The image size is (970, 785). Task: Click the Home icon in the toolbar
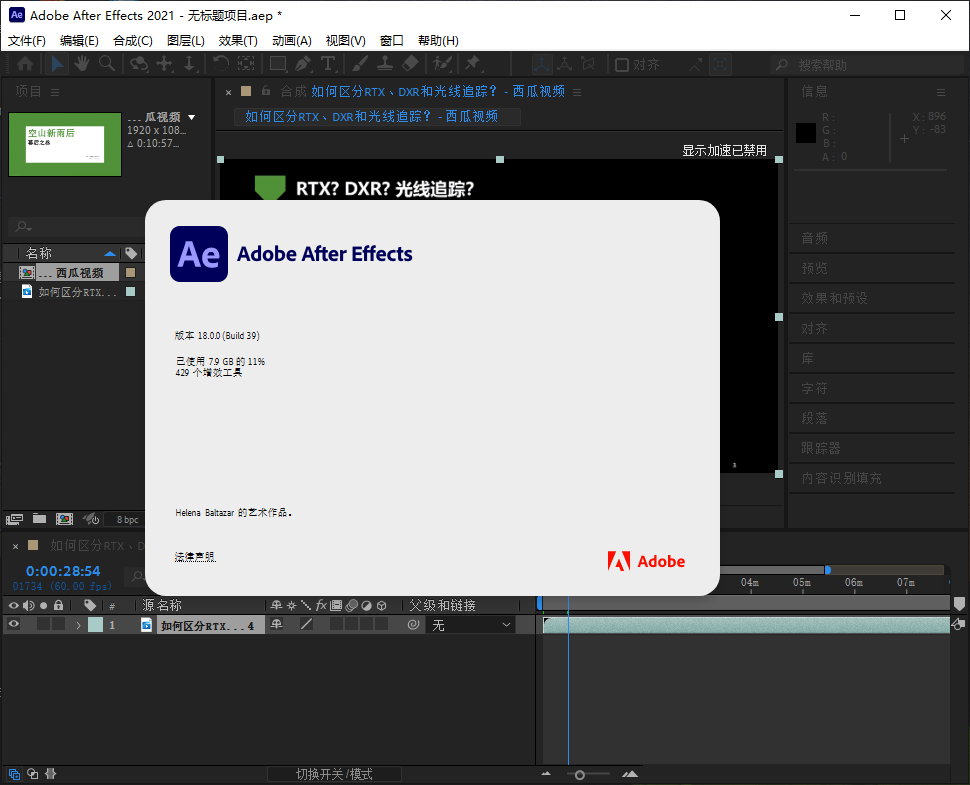(x=25, y=64)
